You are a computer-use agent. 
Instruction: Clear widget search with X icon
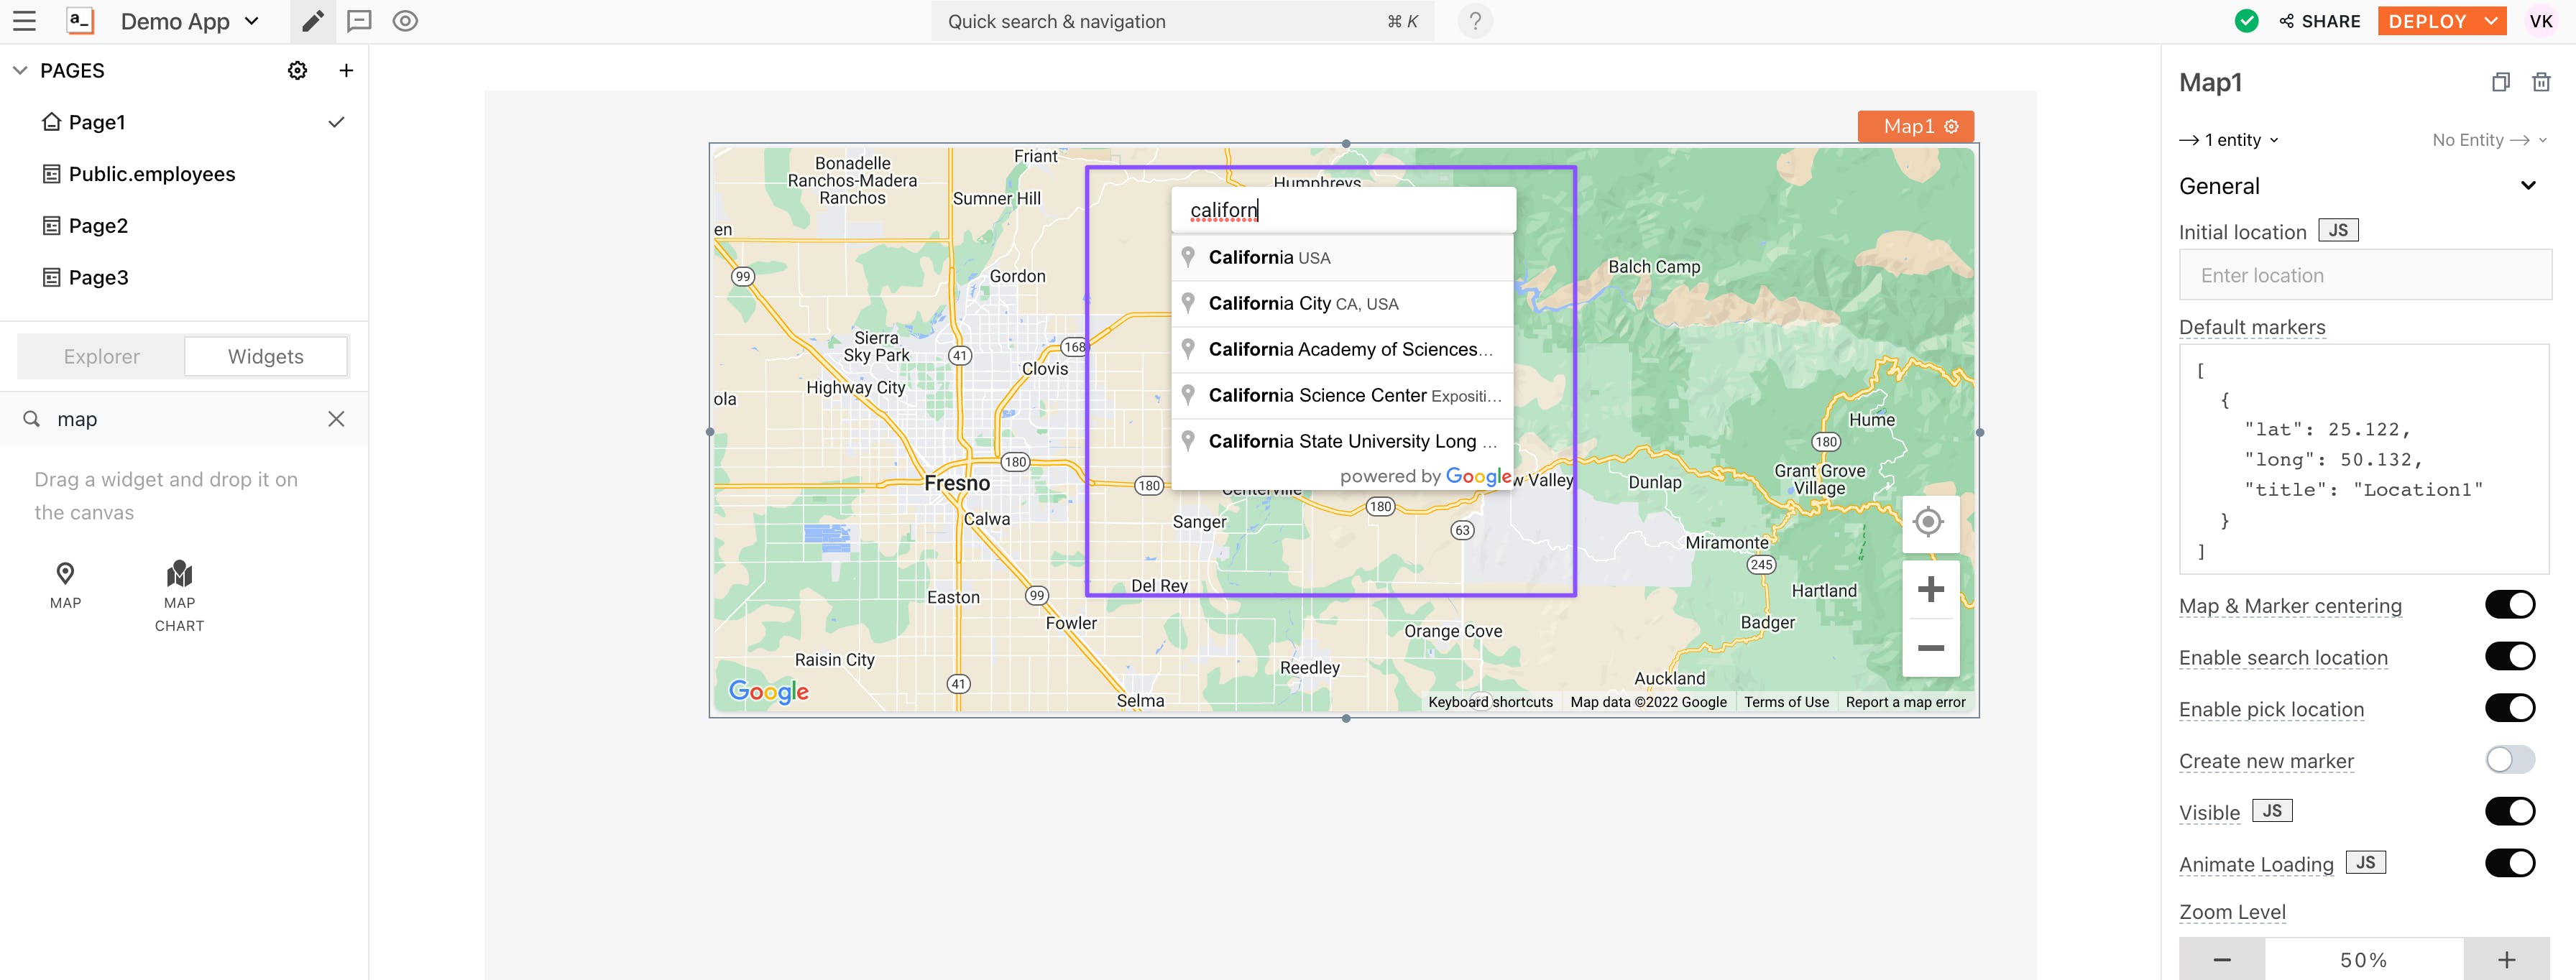pyautogui.click(x=336, y=419)
